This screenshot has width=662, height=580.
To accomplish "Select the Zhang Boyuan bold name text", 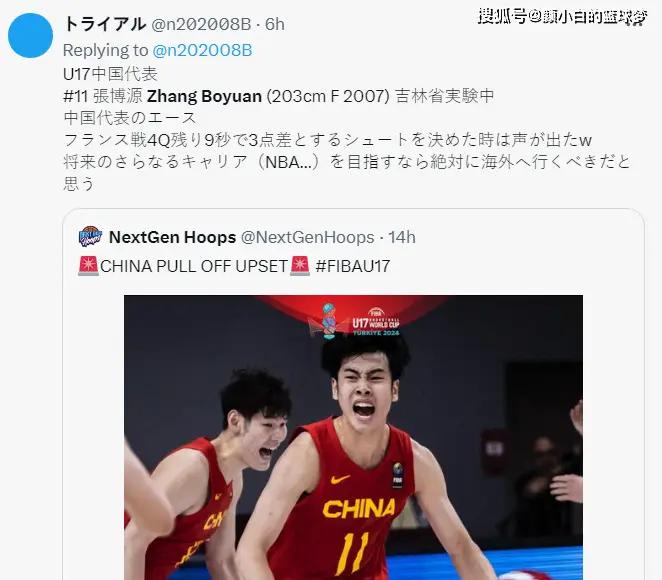I will click(204, 96).
